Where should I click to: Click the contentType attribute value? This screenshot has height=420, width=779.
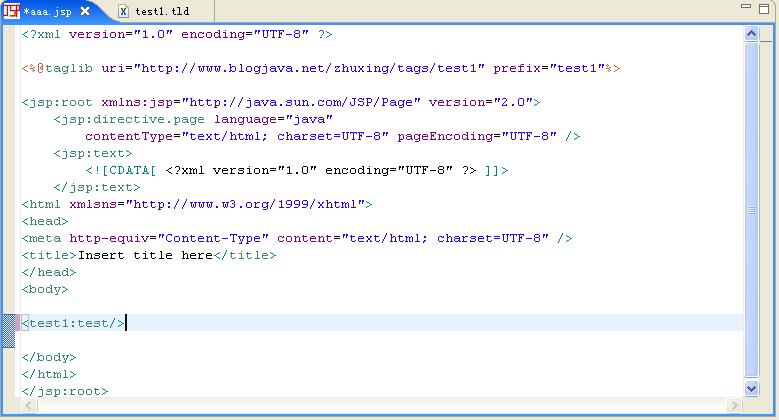285,136
